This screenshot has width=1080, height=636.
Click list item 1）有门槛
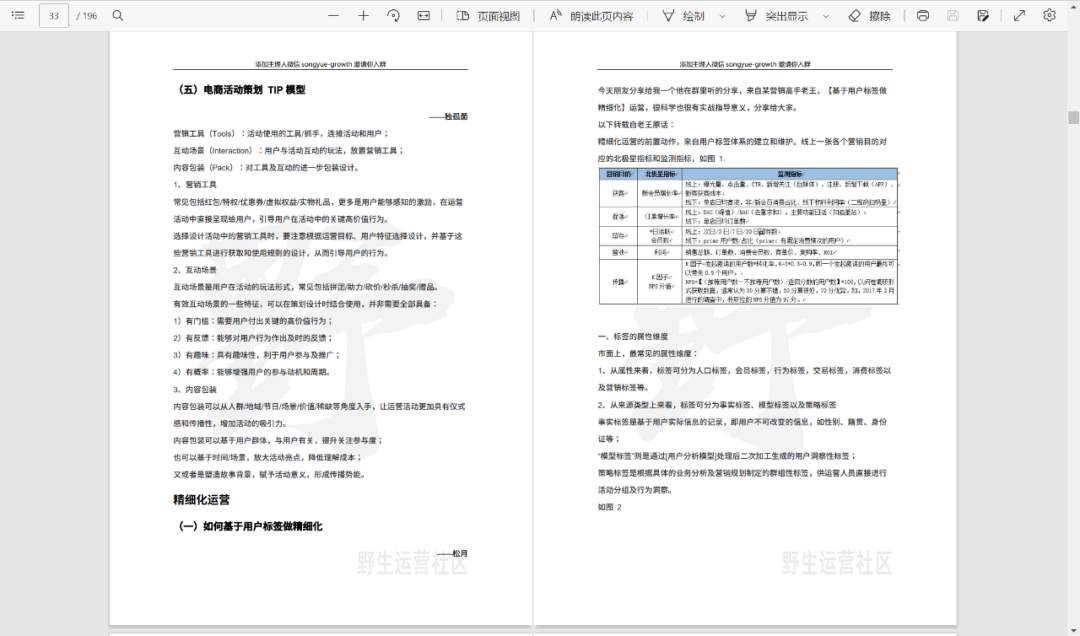point(253,321)
